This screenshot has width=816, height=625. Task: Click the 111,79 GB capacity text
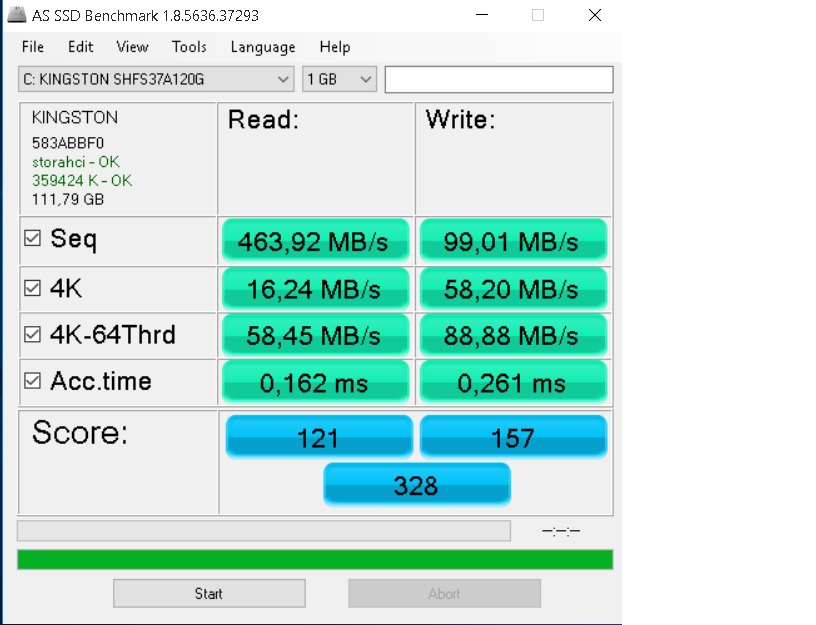coord(68,199)
